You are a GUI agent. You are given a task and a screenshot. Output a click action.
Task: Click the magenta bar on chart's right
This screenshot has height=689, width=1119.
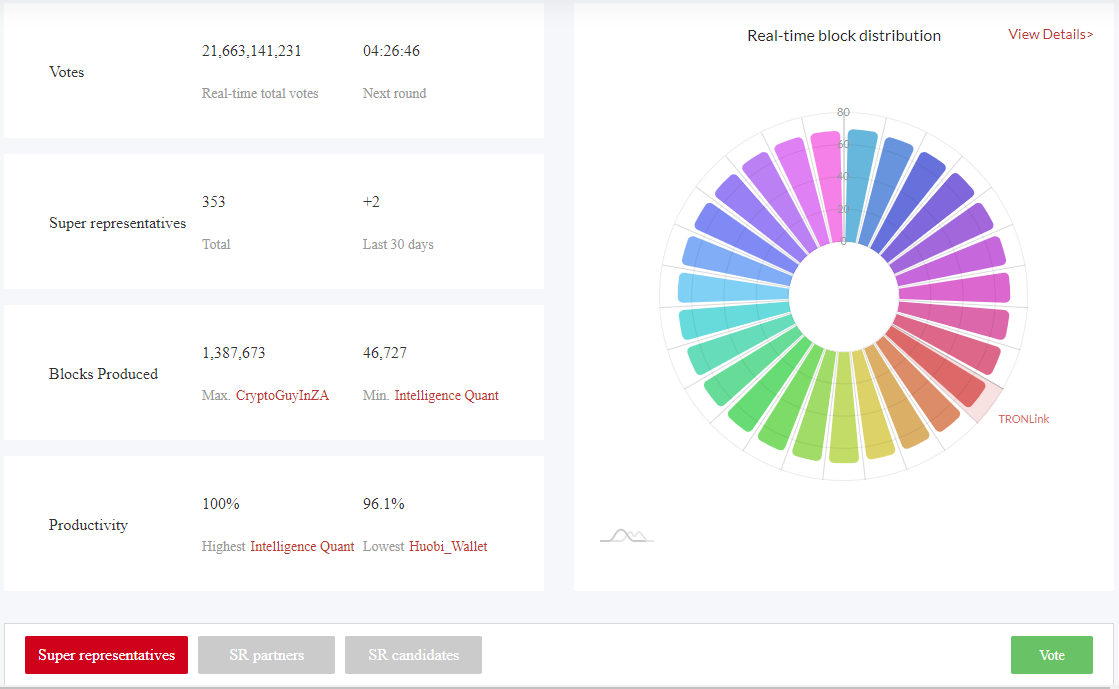(953, 288)
